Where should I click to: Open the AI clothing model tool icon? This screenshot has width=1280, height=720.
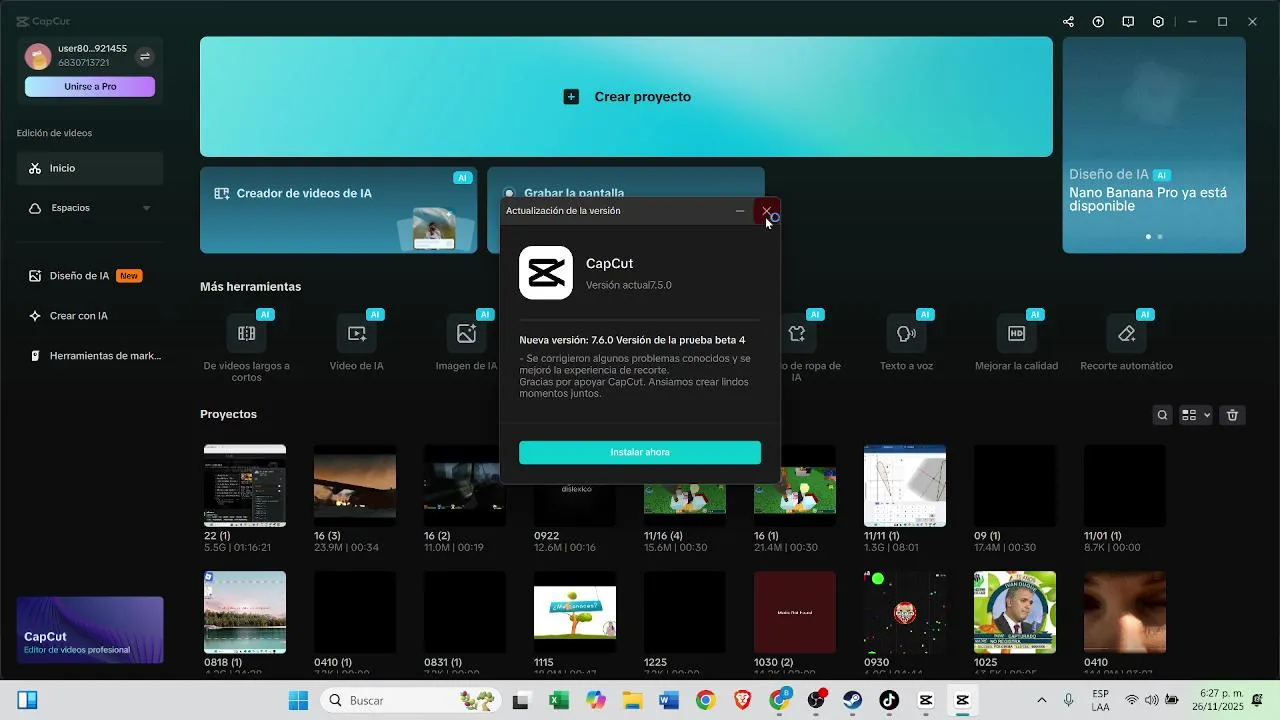pyautogui.click(x=797, y=334)
